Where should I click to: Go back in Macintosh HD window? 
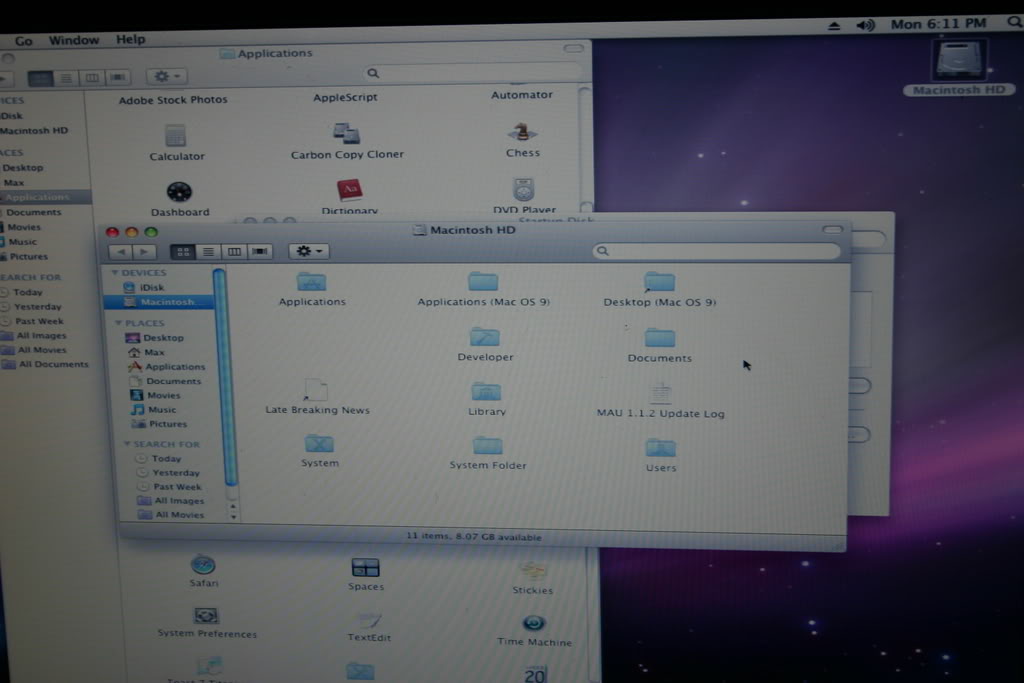point(121,251)
